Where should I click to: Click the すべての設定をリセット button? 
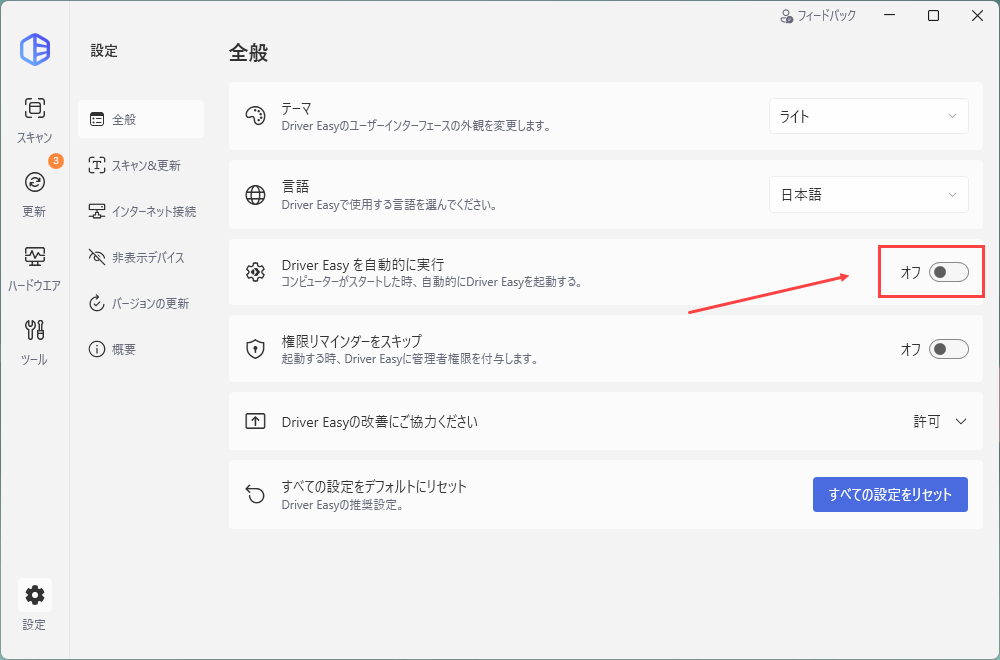890,494
